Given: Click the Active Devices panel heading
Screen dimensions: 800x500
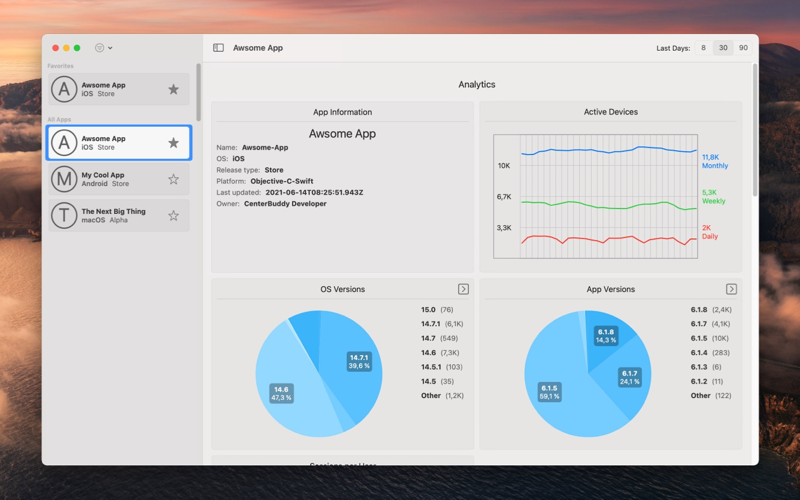Looking at the screenshot, I should point(611,112).
